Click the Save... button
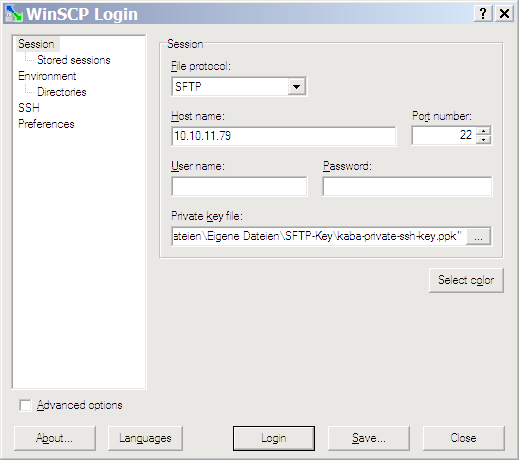Screen dimensions: 519x460 (369, 438)
